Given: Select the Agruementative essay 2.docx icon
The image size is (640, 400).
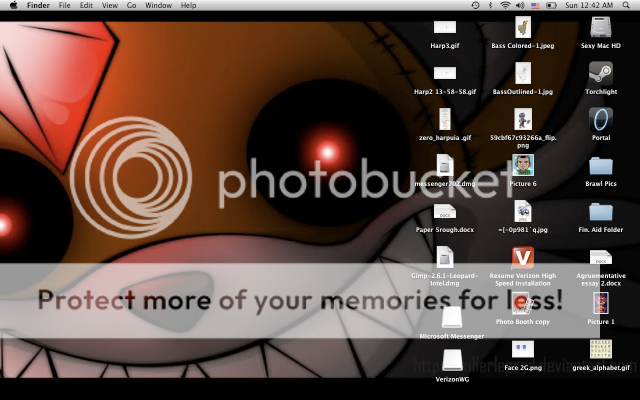Looking at the screenshot, I should (601, 258).
